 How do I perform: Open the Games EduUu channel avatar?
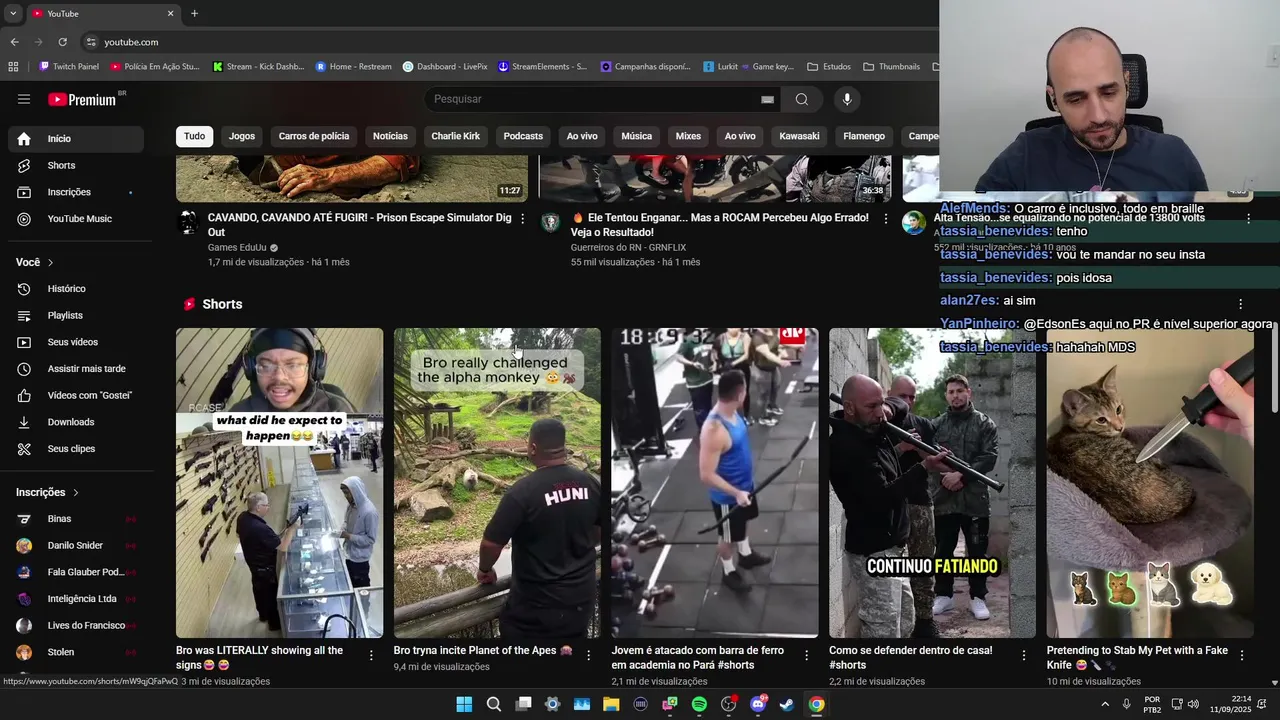(x=188, y=222)
